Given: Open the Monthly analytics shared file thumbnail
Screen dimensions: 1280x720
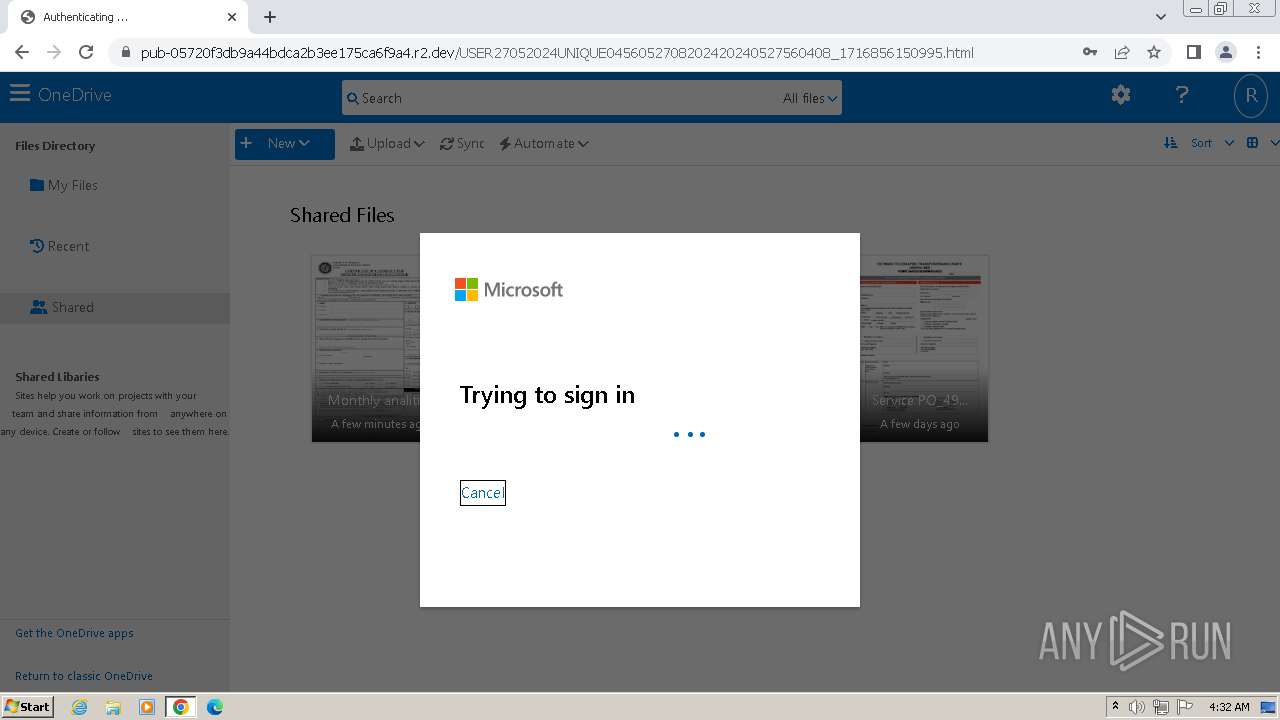Looking at the screenshot, I should (366, 348).
